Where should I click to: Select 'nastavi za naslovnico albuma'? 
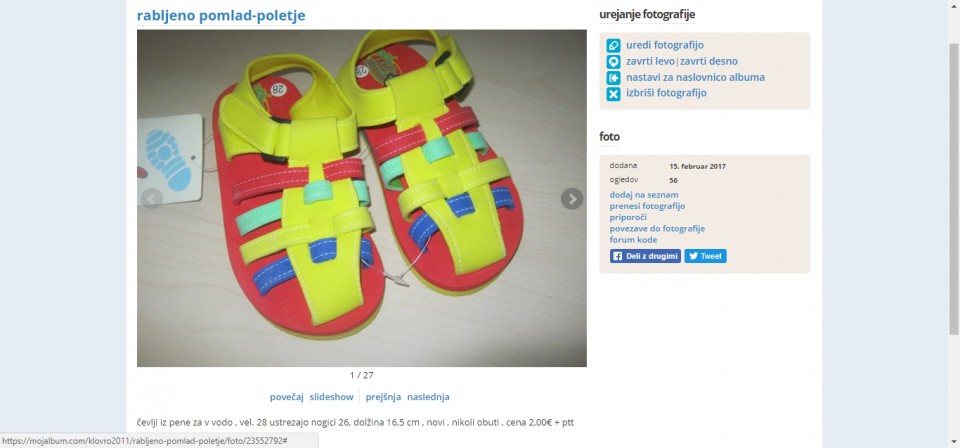pos(695,78)
